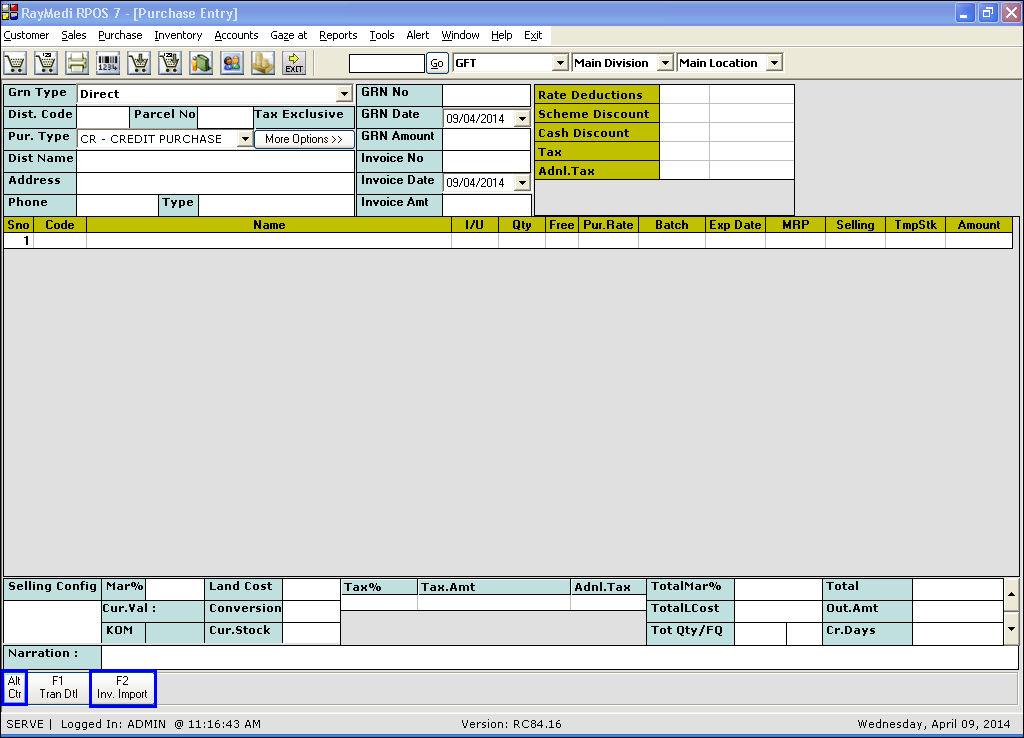Click the Go button

tap(437, 63)
